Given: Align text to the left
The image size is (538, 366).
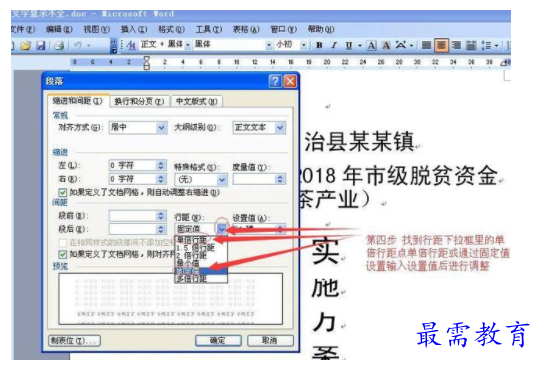Looking at the screenshot, I should tap(426, 45).
